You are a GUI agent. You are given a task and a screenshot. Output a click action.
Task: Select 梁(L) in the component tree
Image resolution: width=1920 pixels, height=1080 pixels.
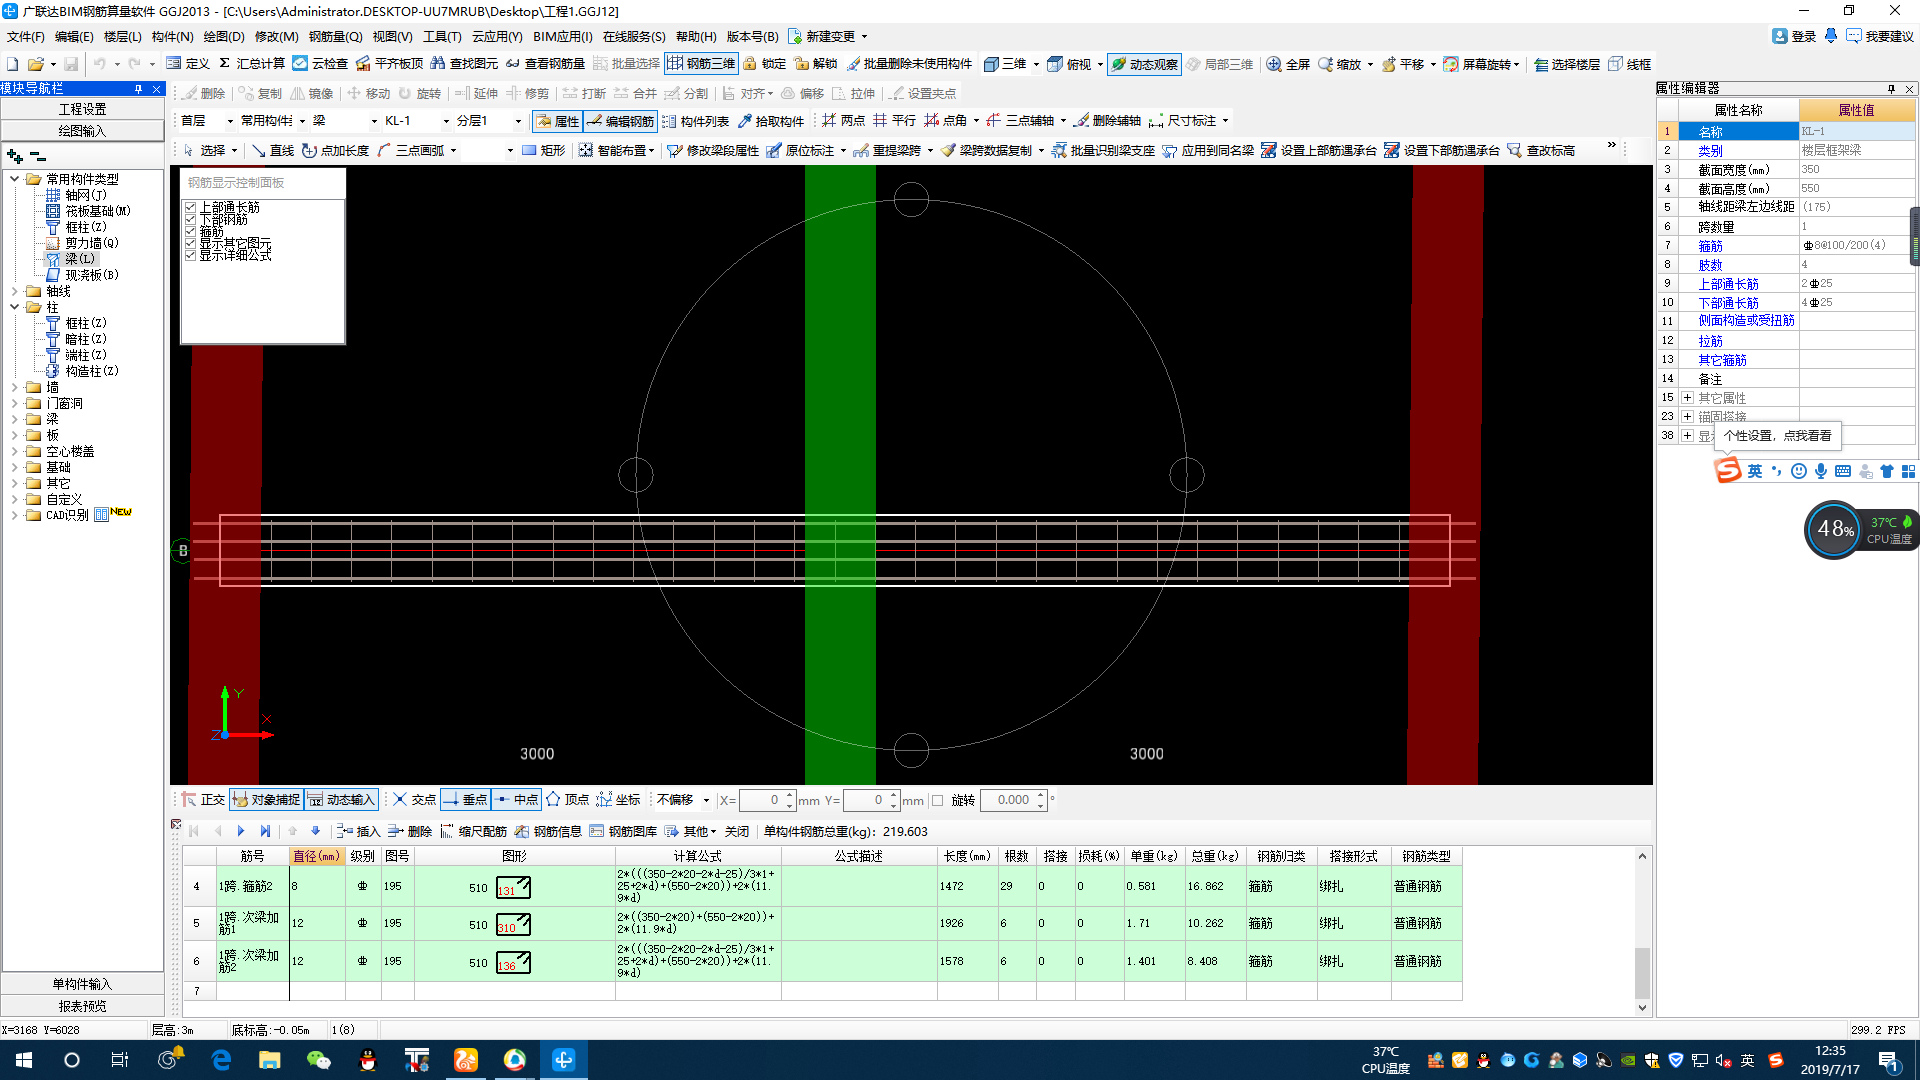coord(80,259)
